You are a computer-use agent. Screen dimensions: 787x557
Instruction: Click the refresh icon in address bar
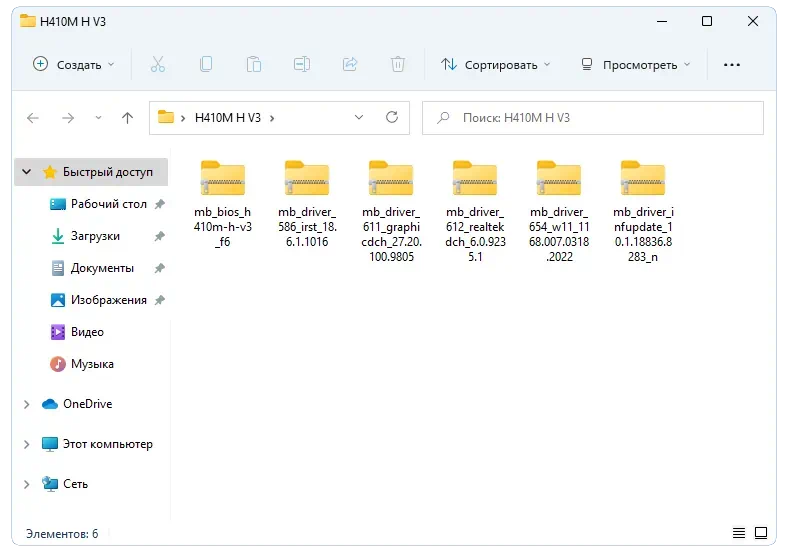(392, 117)
